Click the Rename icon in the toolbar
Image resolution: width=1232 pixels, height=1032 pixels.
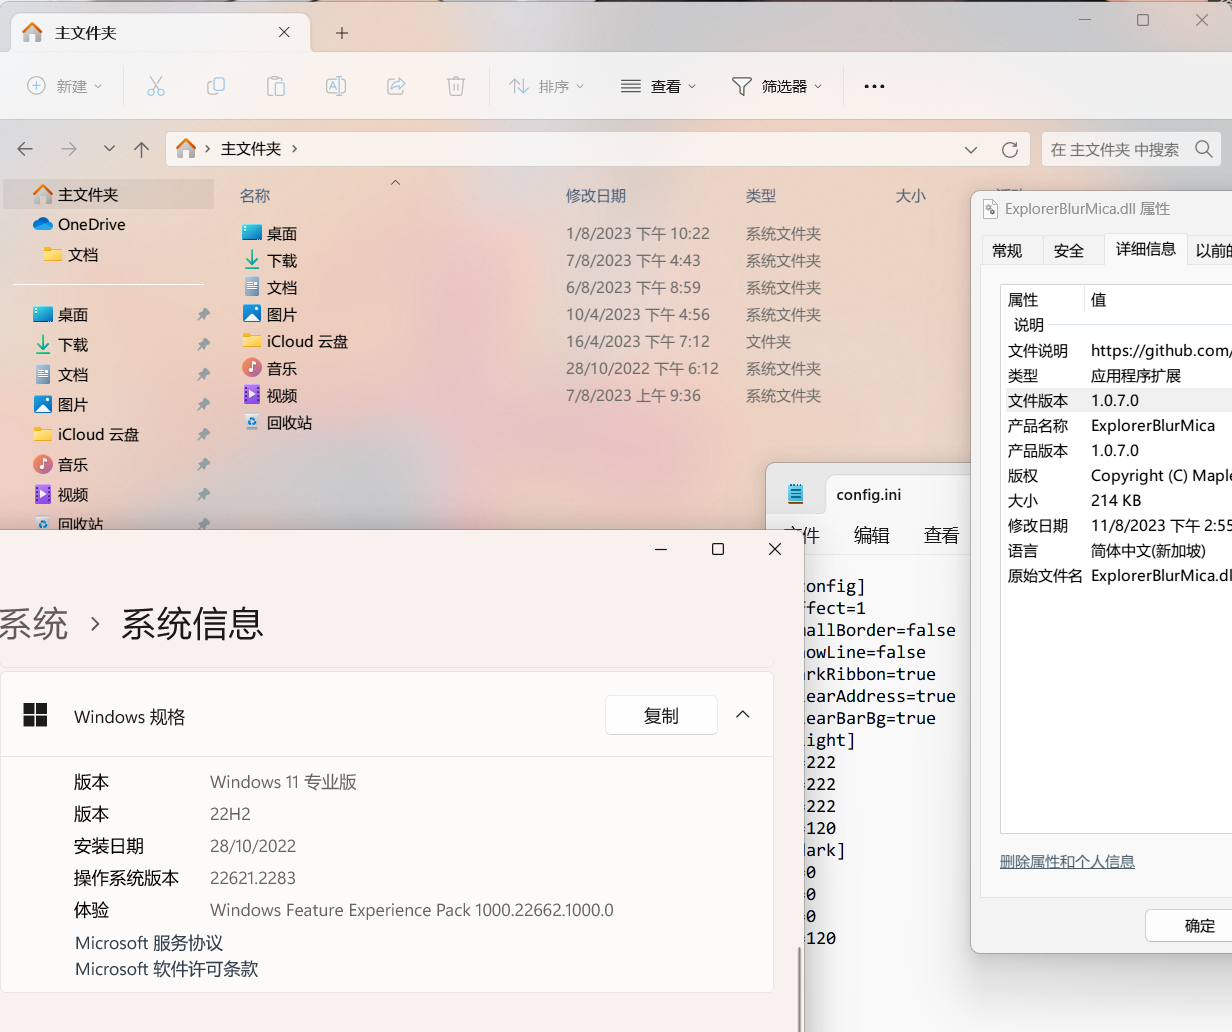pos(336,86)
